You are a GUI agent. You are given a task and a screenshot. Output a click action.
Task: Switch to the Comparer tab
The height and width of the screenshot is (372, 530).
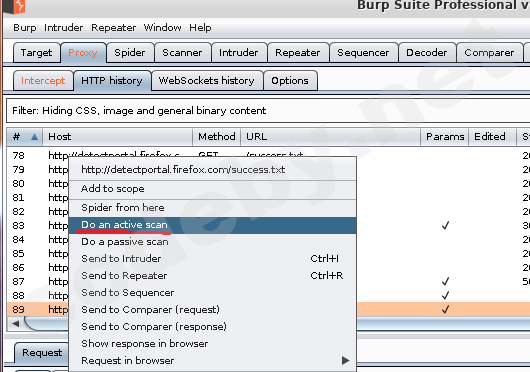[x=489, y=53]
